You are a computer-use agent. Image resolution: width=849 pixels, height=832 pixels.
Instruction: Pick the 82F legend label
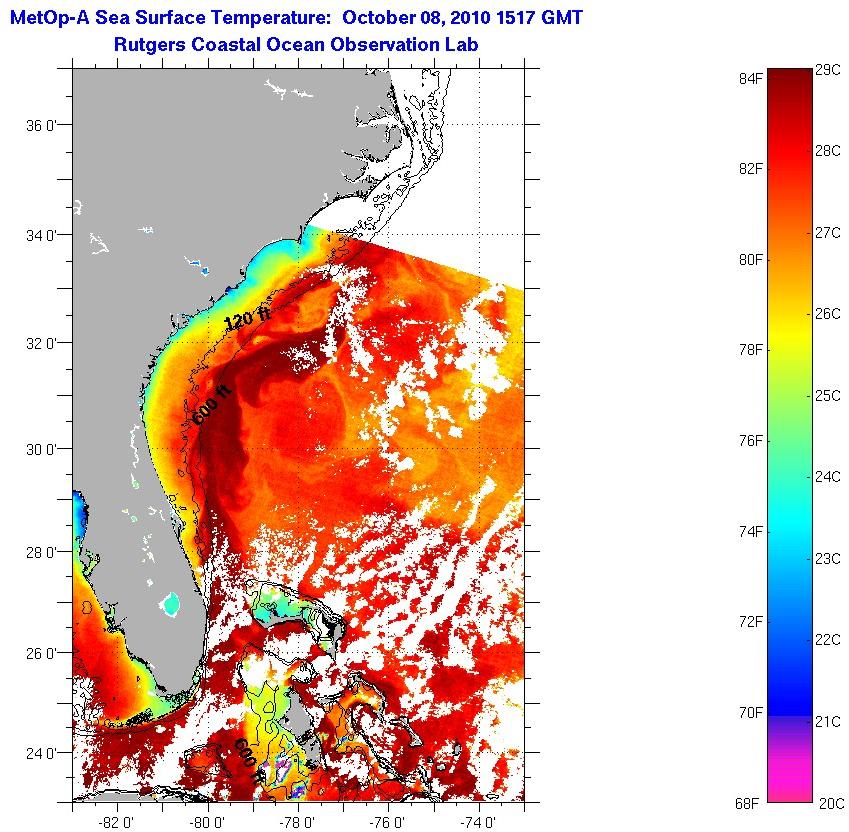point(750,169)
